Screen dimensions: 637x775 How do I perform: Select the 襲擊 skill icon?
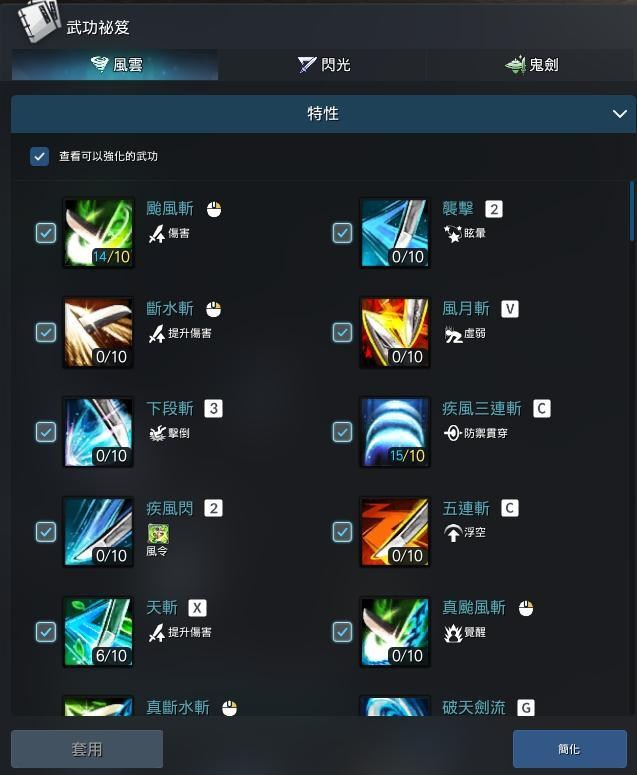[394, 233]
